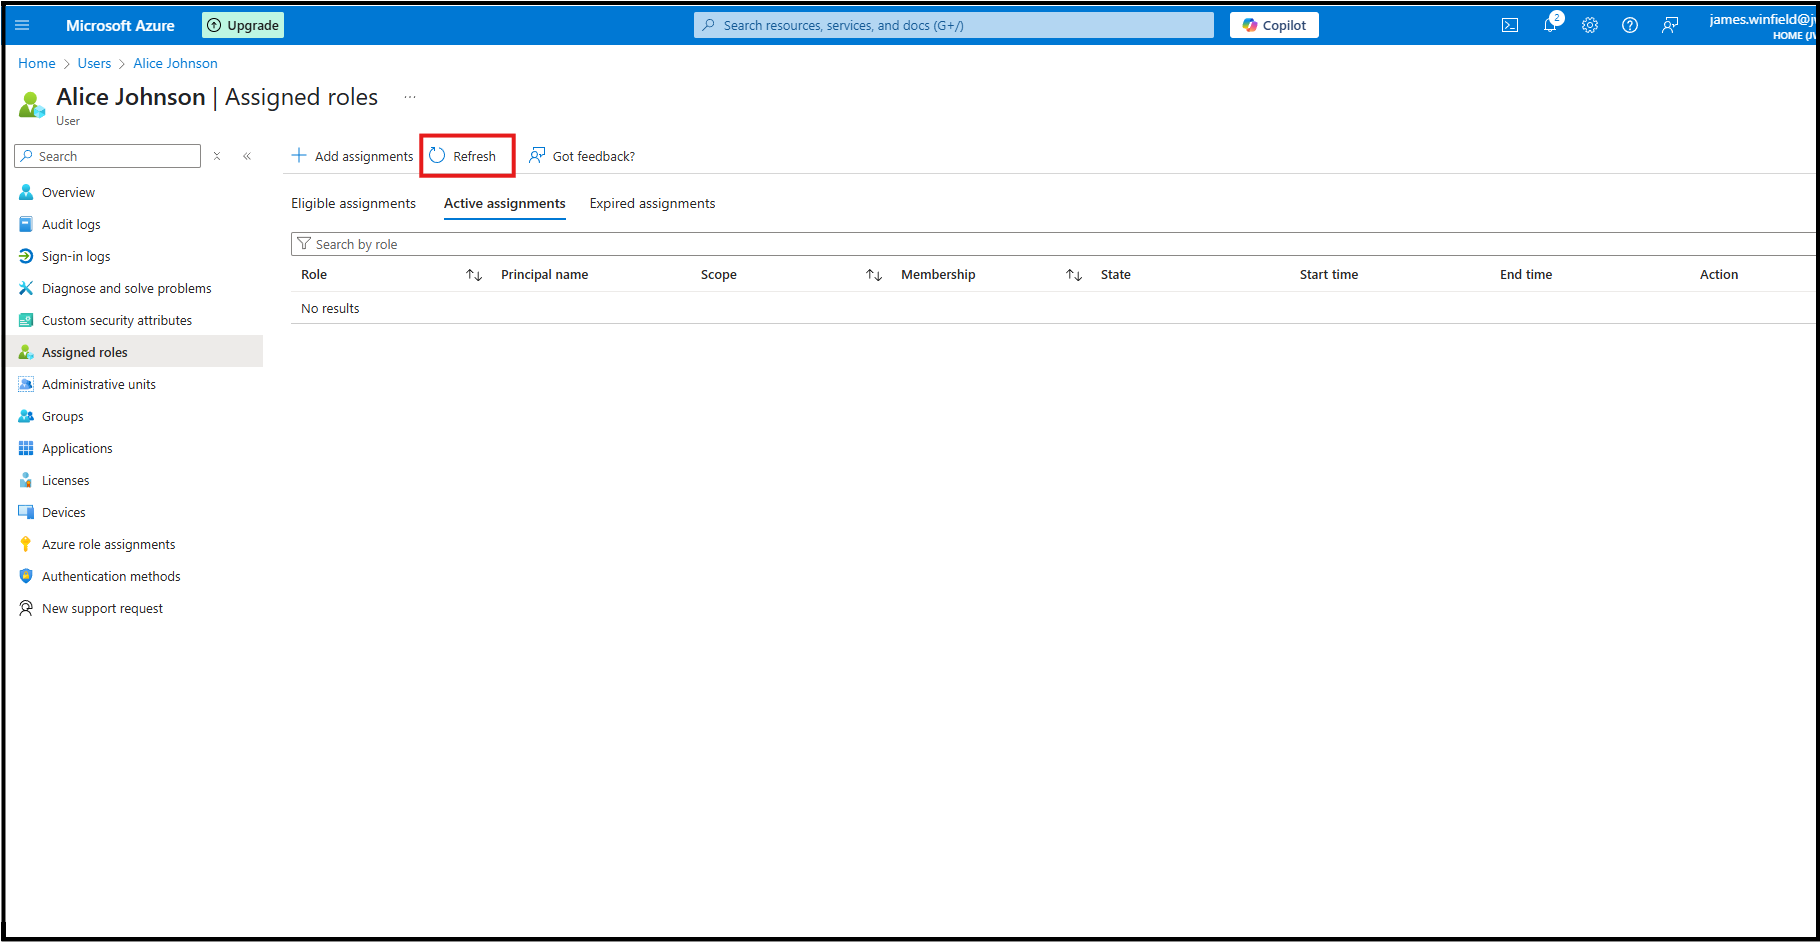The image size is (1820, 942).
Task: Click the No results row text
Action: click(330, 309)
